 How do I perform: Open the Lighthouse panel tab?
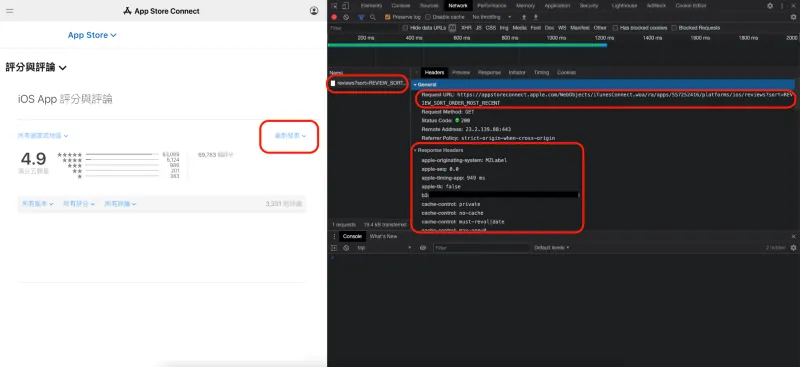click(624, 6)
